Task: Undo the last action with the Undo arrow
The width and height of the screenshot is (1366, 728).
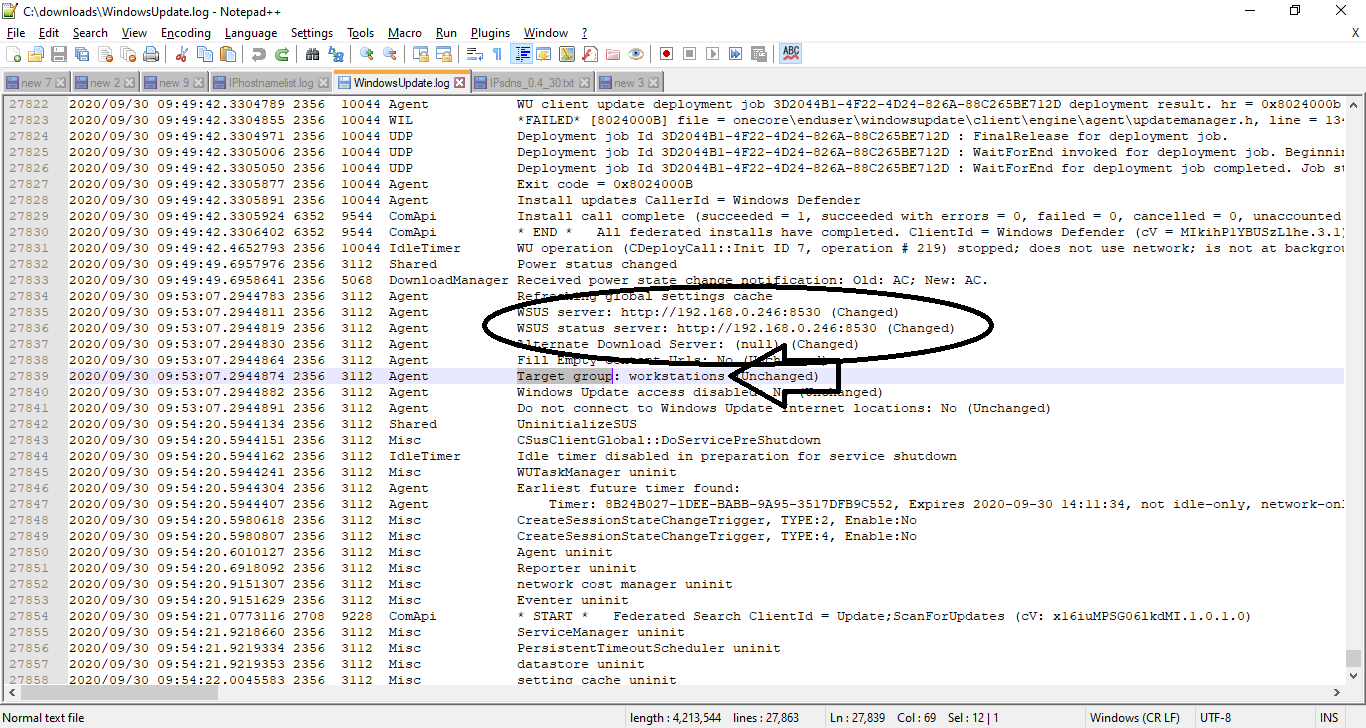Action: [259, 54]
